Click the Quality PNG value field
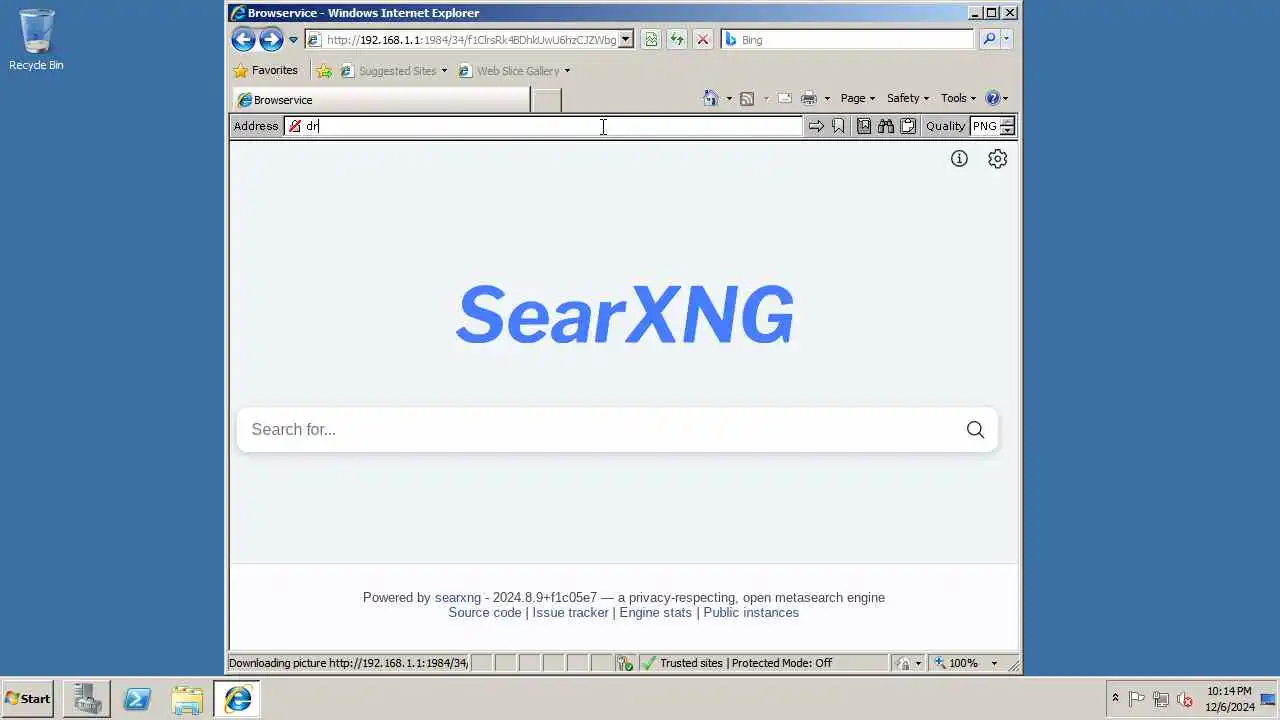This screenshot has height=720, width=1280. click(985, 126)
